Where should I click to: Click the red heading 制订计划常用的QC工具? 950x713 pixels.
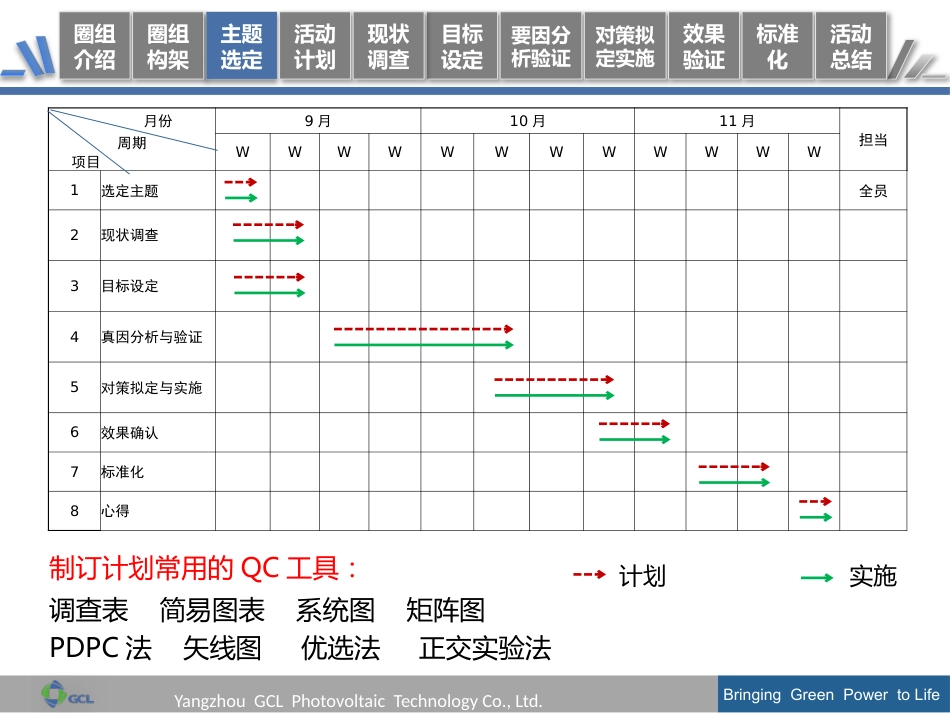[x=202, y=568]
